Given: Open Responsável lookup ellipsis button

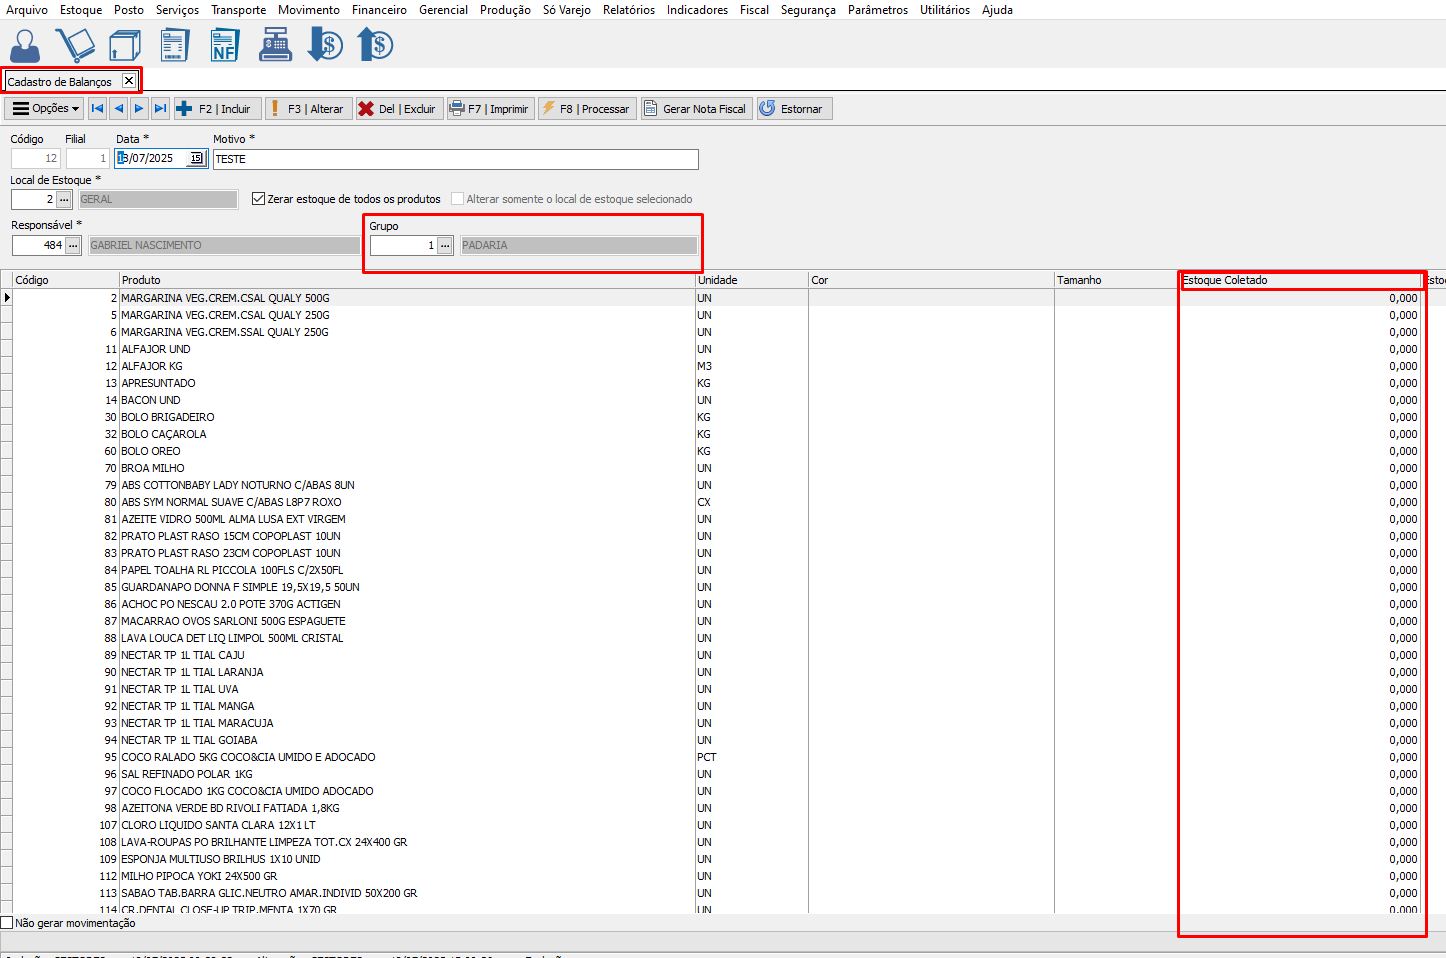Looking at the screenshot, I should pos(74,246).
